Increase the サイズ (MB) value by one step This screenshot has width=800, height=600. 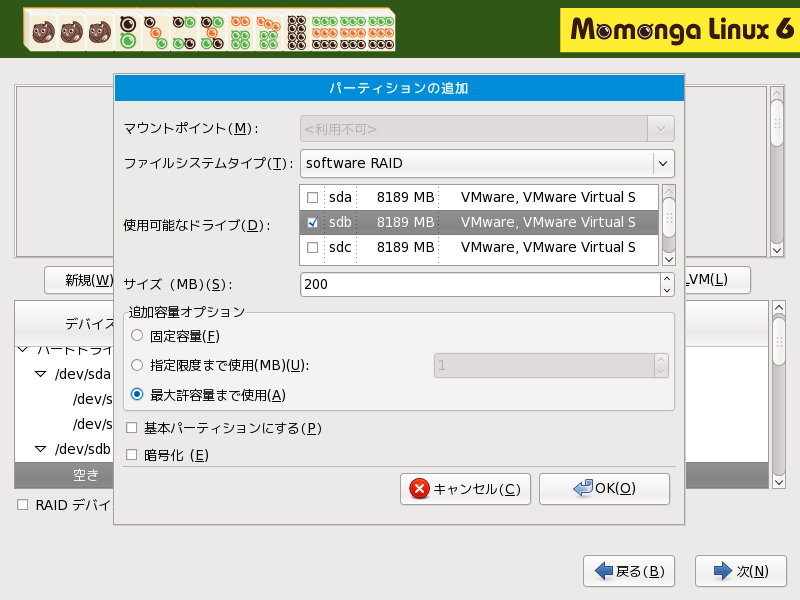click(x=667, y=279)
